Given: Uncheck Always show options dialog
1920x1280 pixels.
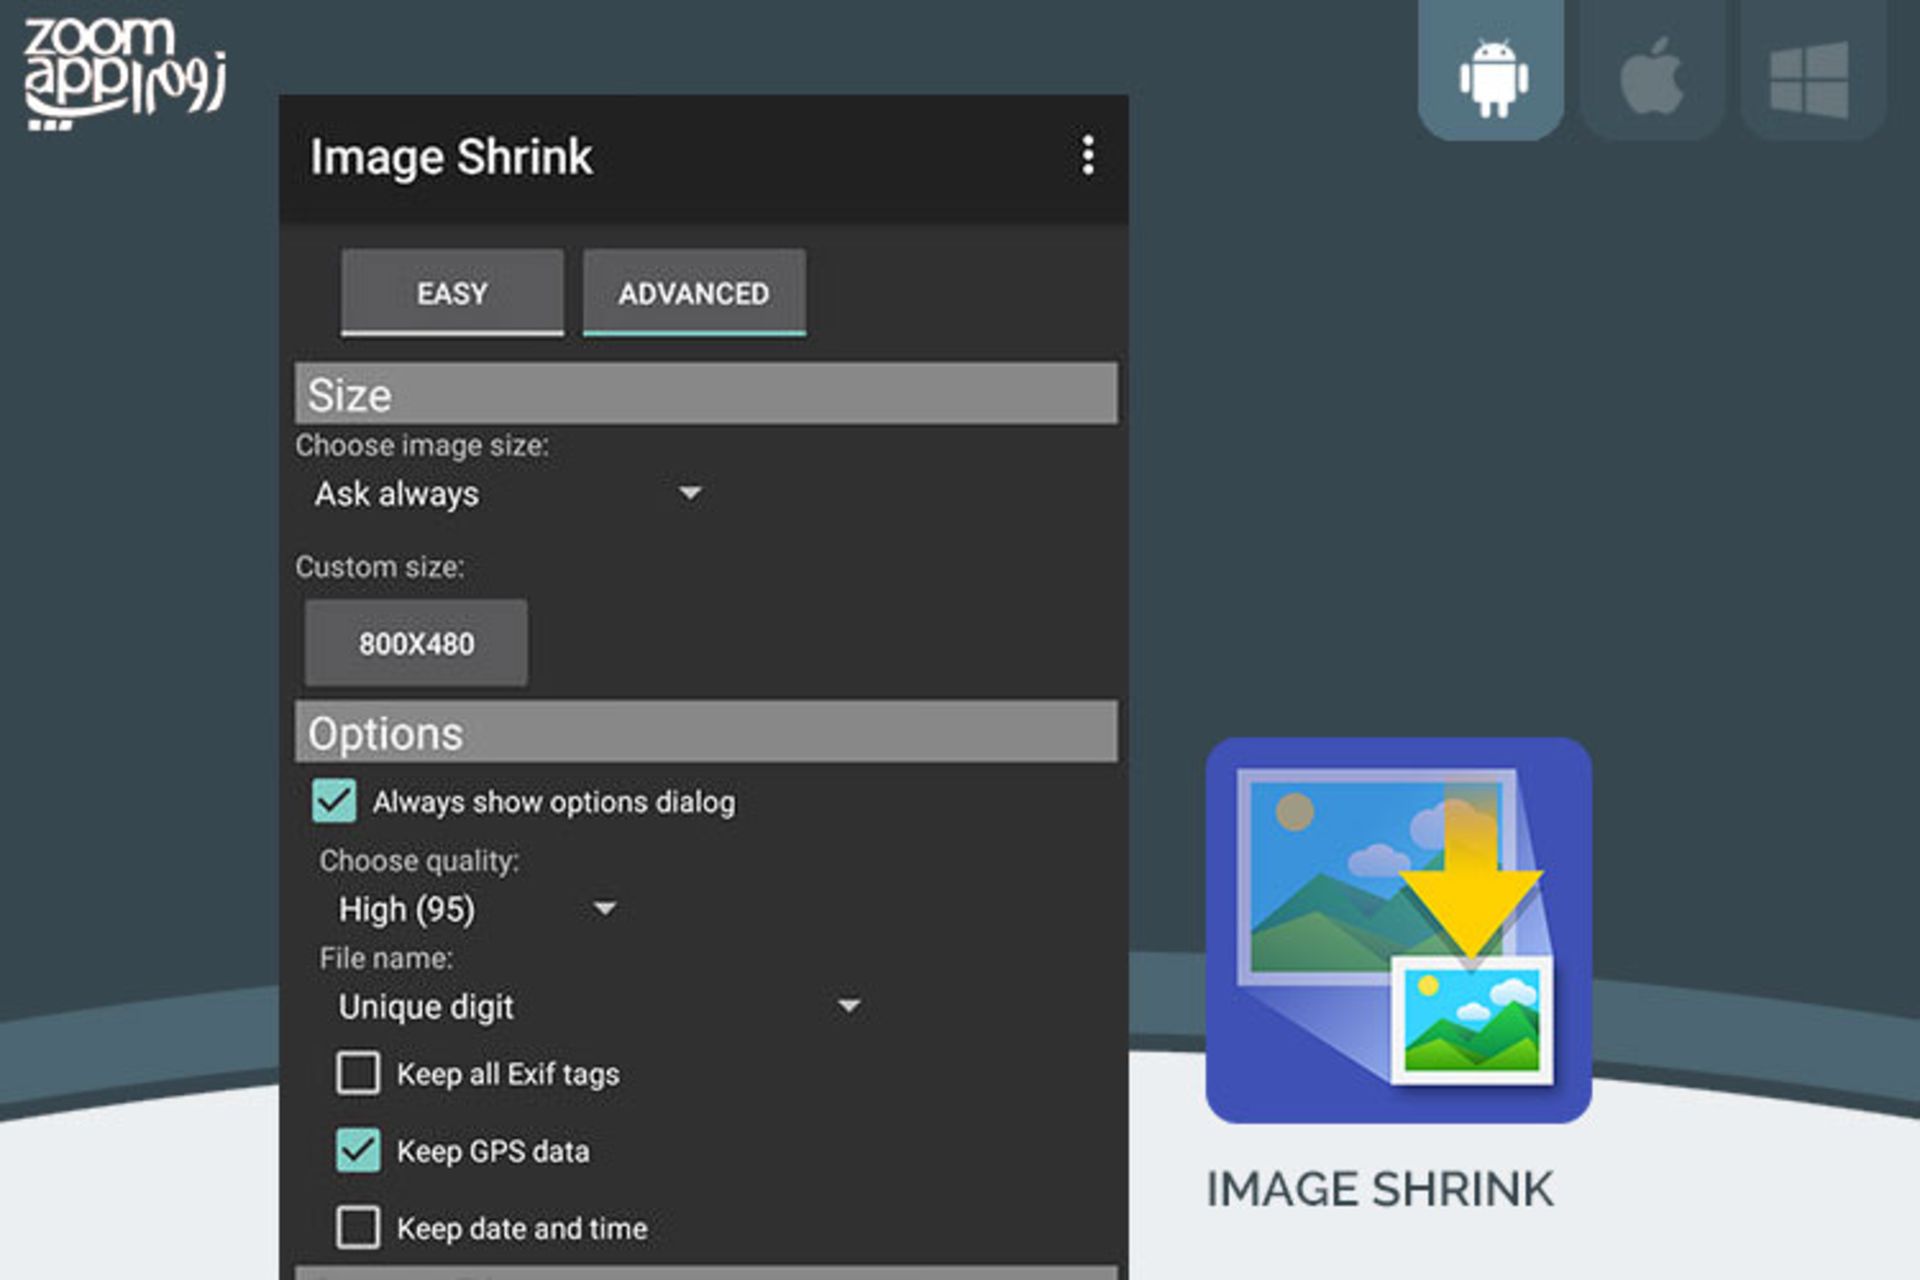Looking at the screenshot, I should (x=334, y=801).
